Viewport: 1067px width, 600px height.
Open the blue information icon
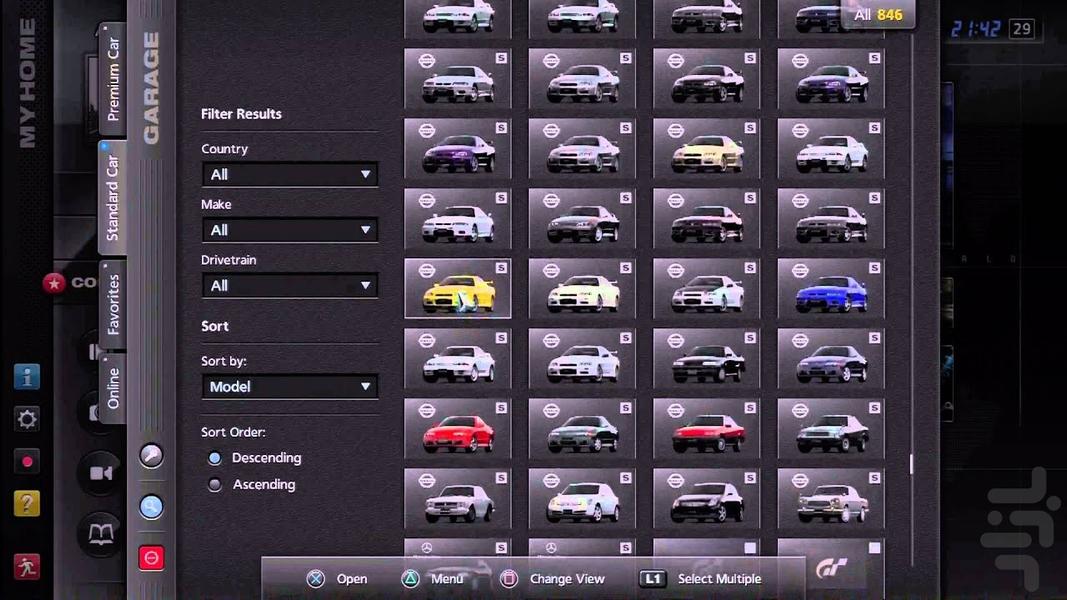(x=27, y=376)
